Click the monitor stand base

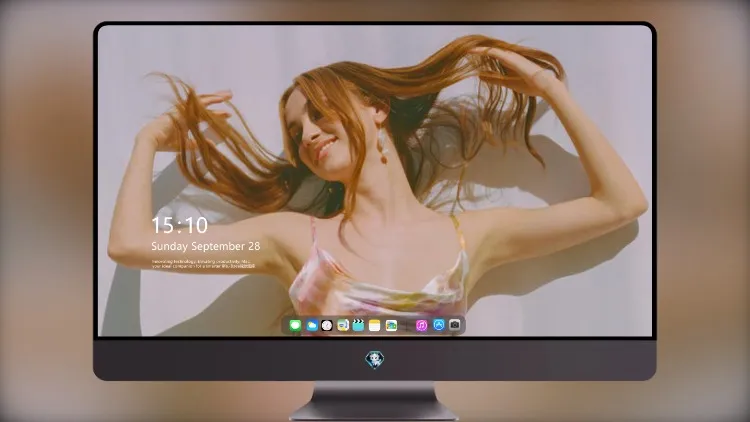[374, 411]
